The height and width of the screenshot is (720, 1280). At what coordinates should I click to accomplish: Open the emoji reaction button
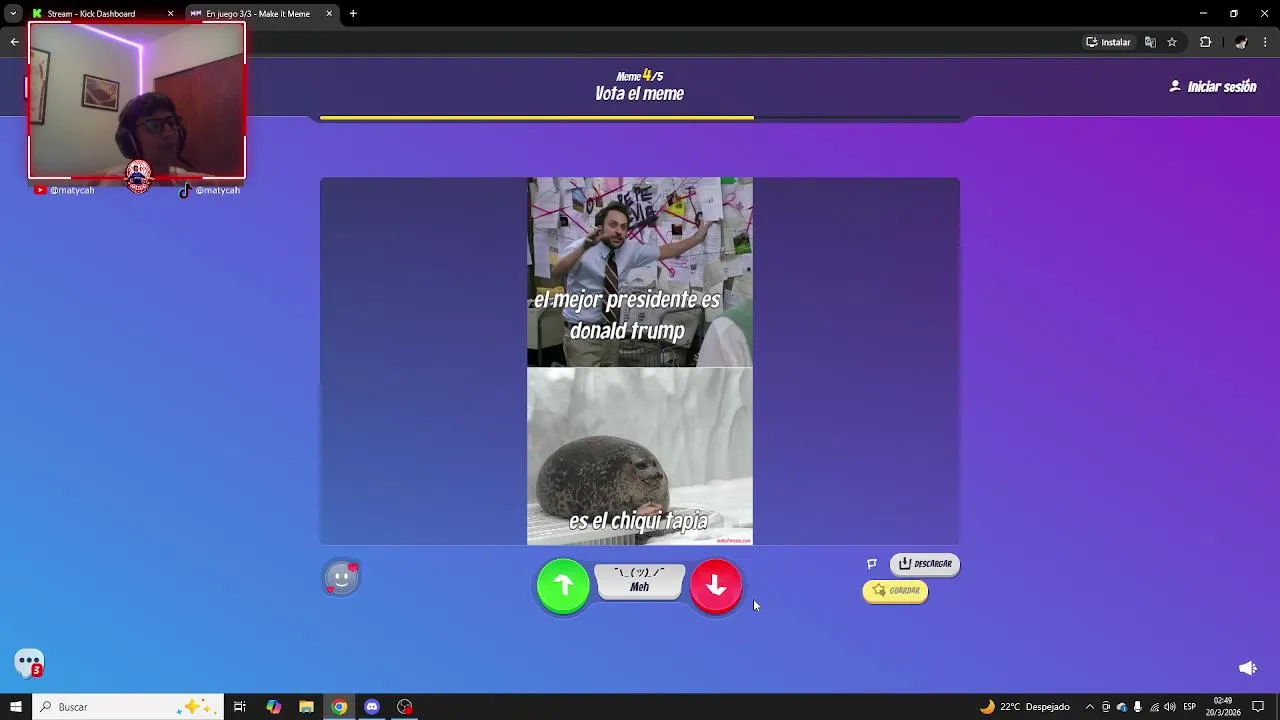341,577
